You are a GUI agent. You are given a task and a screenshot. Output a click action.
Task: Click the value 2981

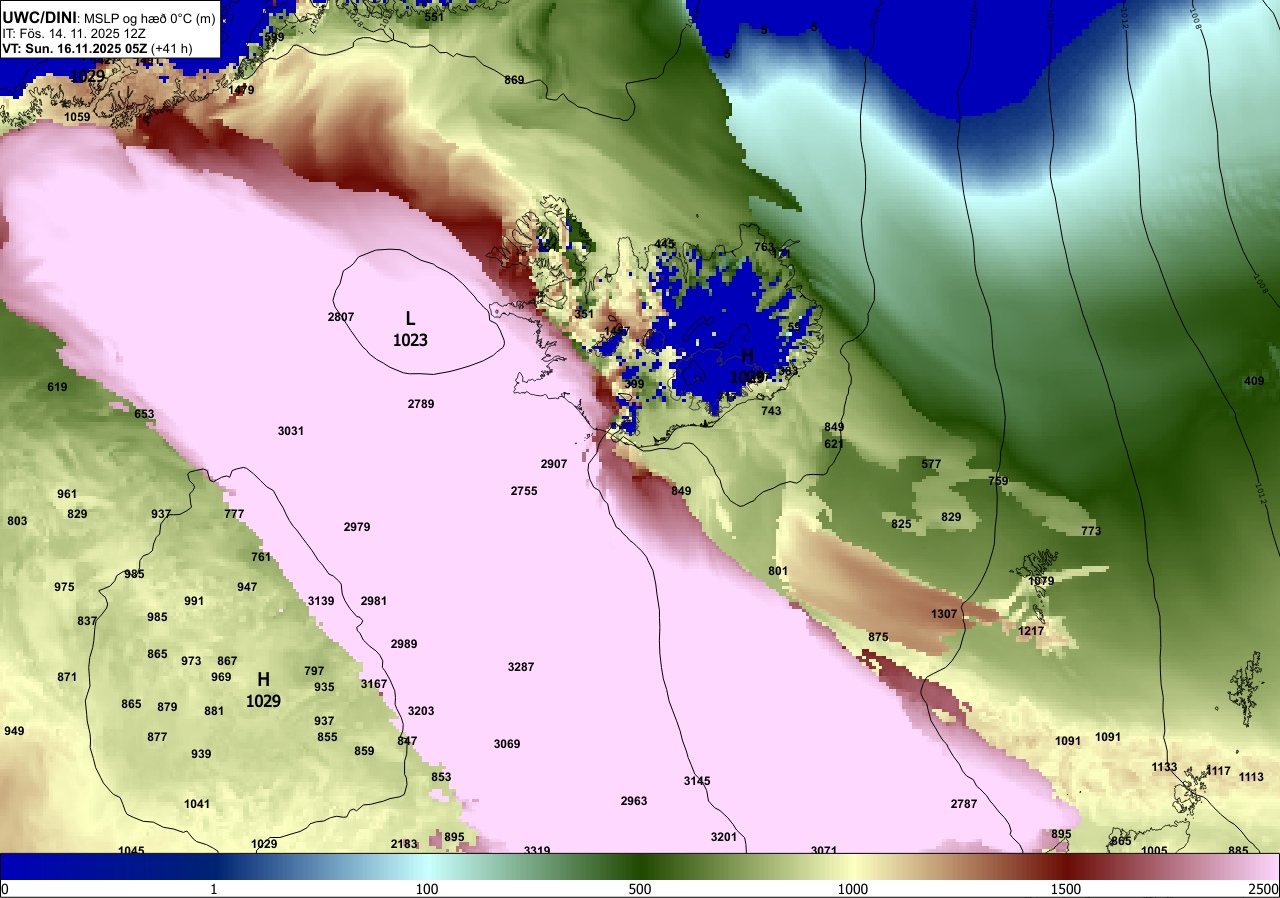point(374,601)
